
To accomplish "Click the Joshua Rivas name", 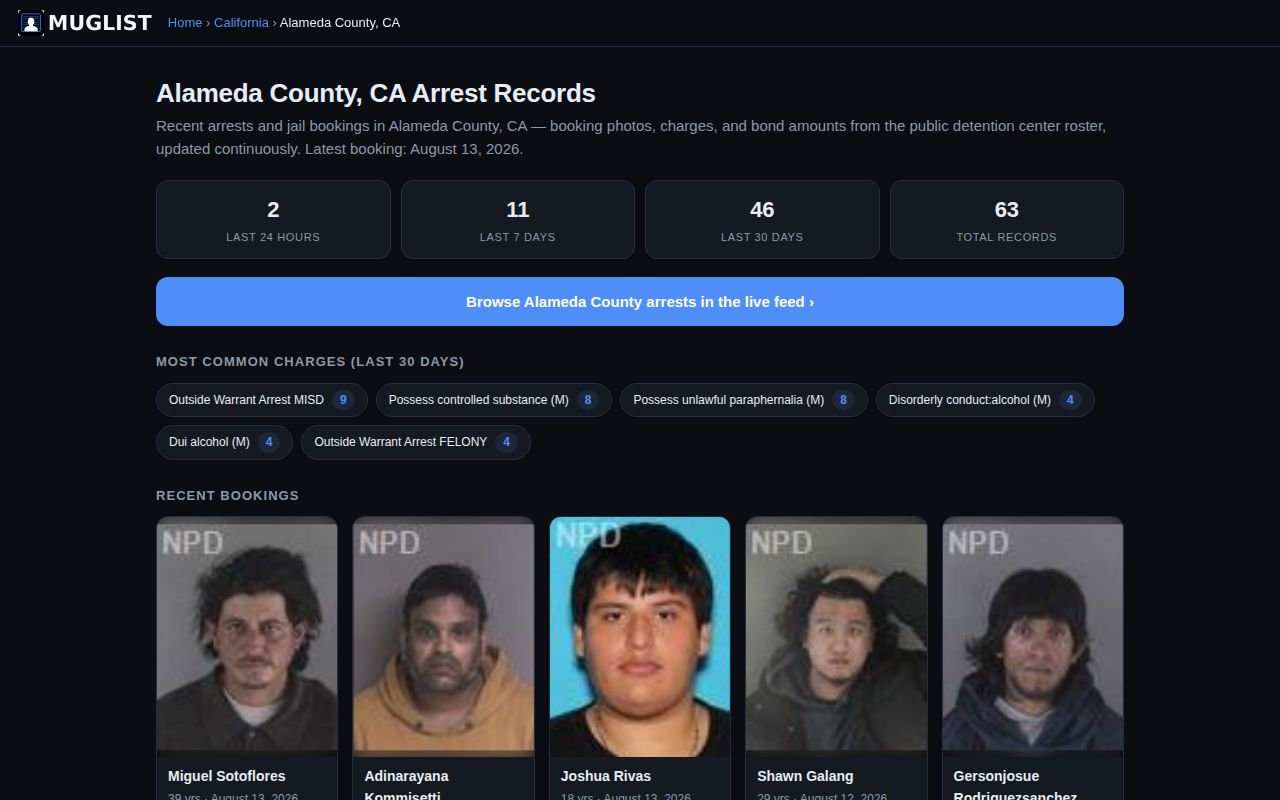I will click(605, 776).
